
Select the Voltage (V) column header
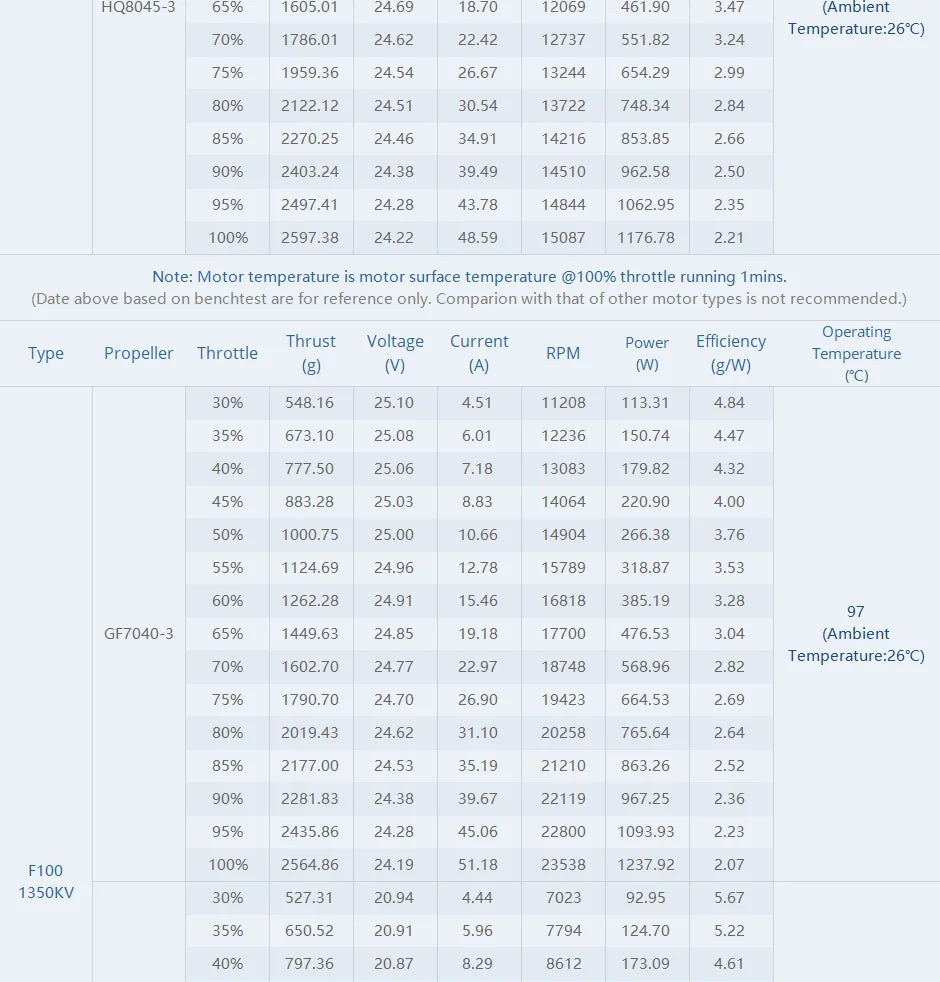[x=395, y=353]
